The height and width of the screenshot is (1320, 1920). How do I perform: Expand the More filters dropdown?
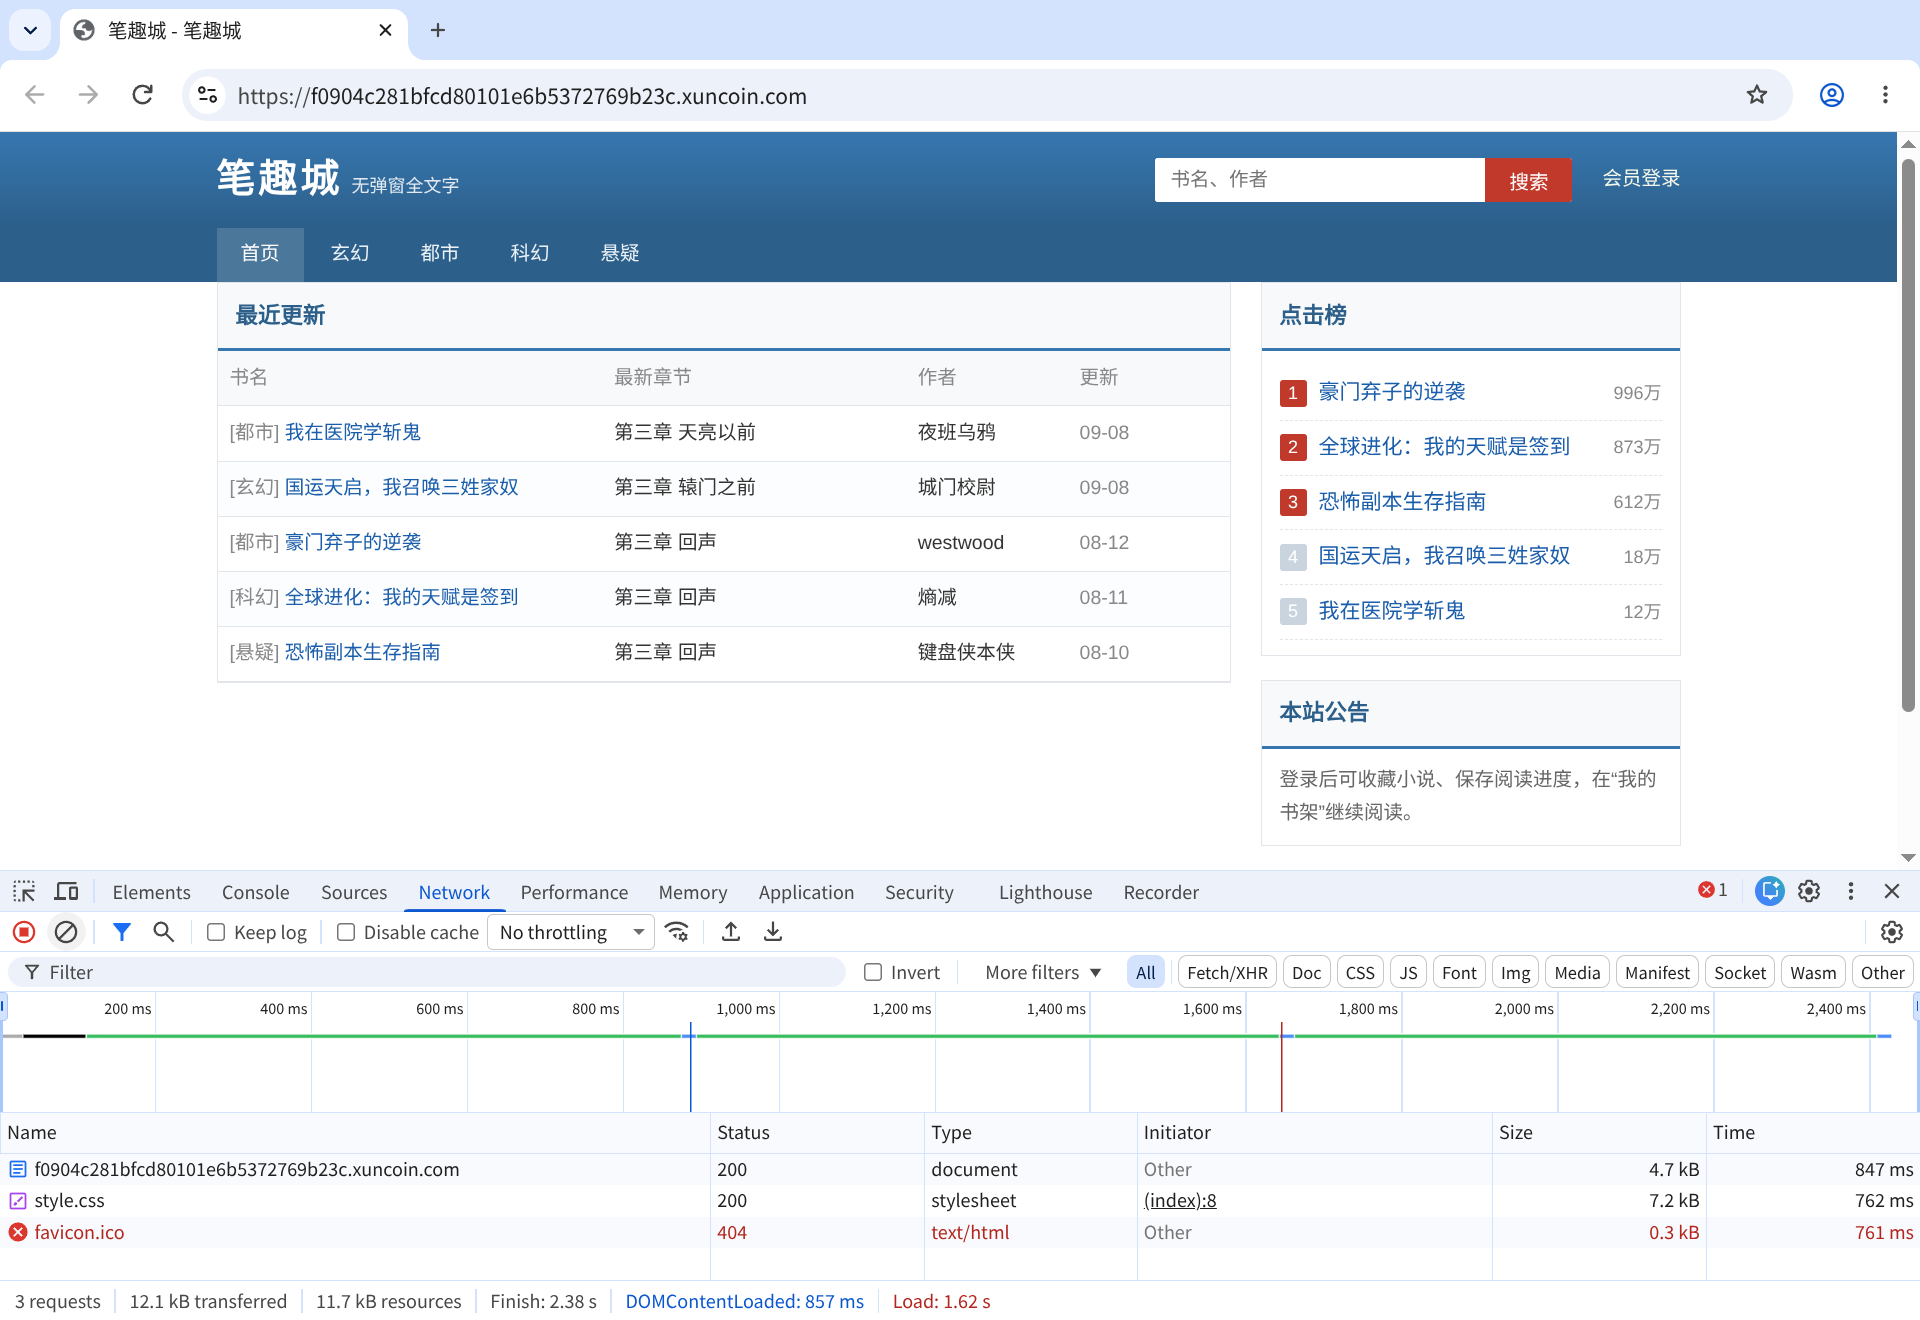(x=1043, y=972)
